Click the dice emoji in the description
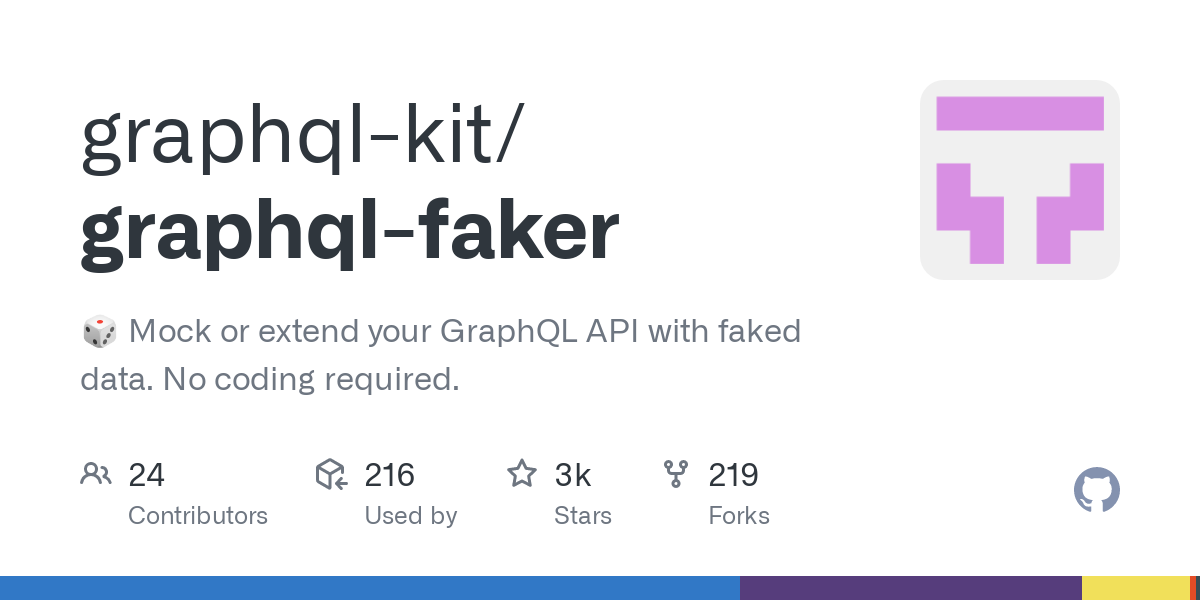Image resolution: width=1200 pixels, height=600 pixels. pos(99,331)
